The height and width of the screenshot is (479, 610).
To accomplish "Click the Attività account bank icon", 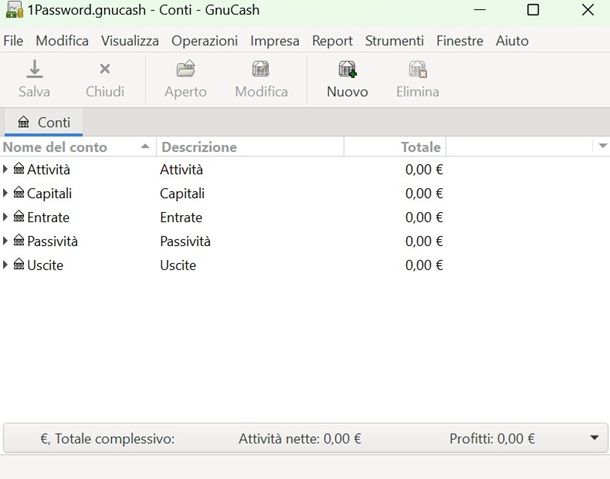I will (19, 168).
